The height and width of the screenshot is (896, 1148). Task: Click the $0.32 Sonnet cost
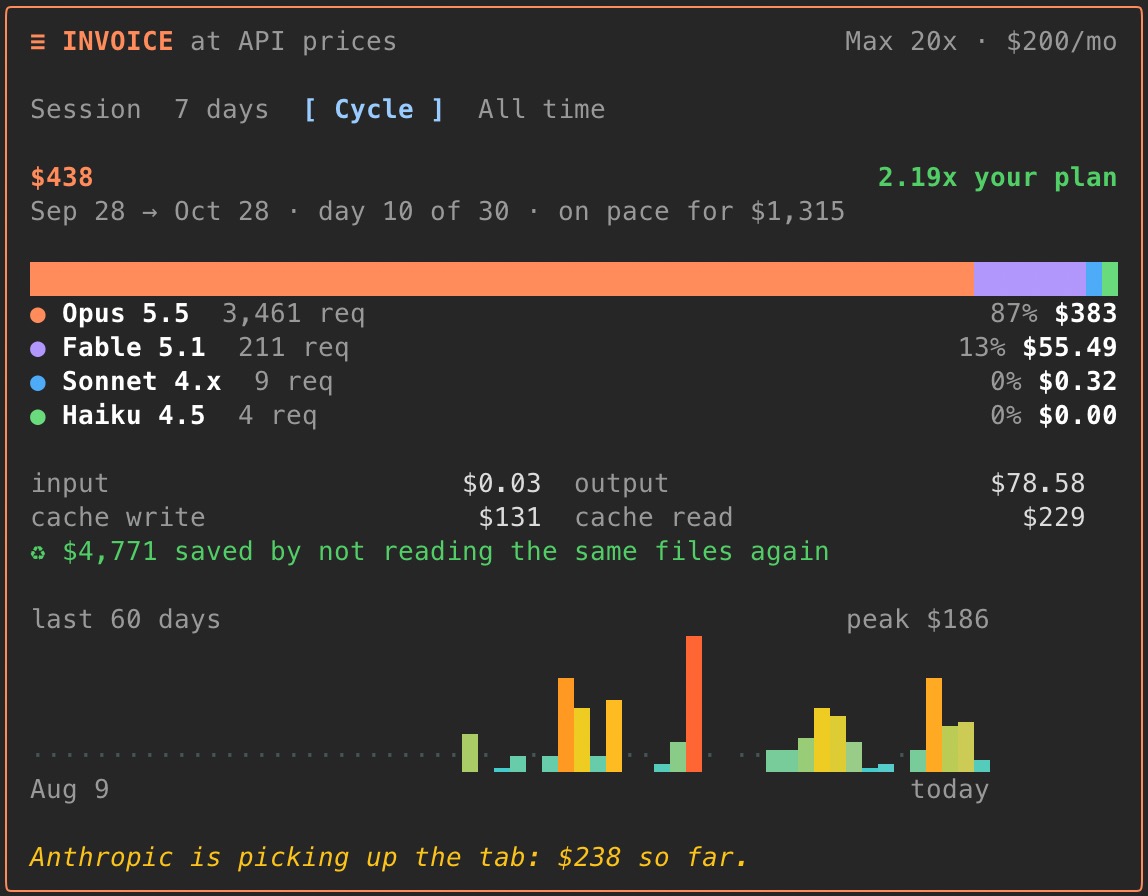pos(1078,381)
